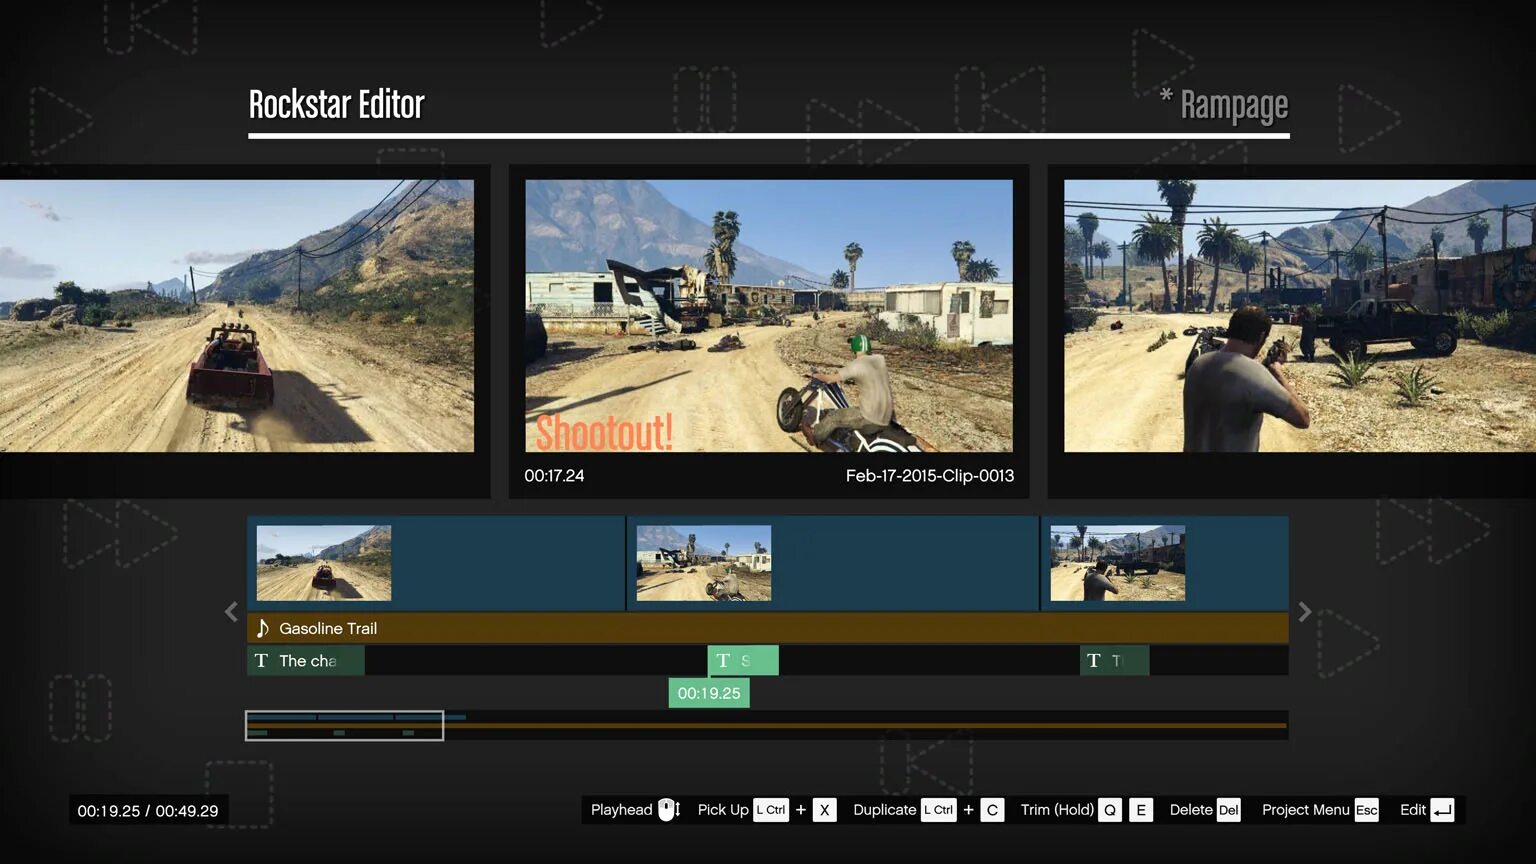Click the T icon on the middle text overlay
The height and width of the screenshot is (864, 1536).
pos(723,660)
